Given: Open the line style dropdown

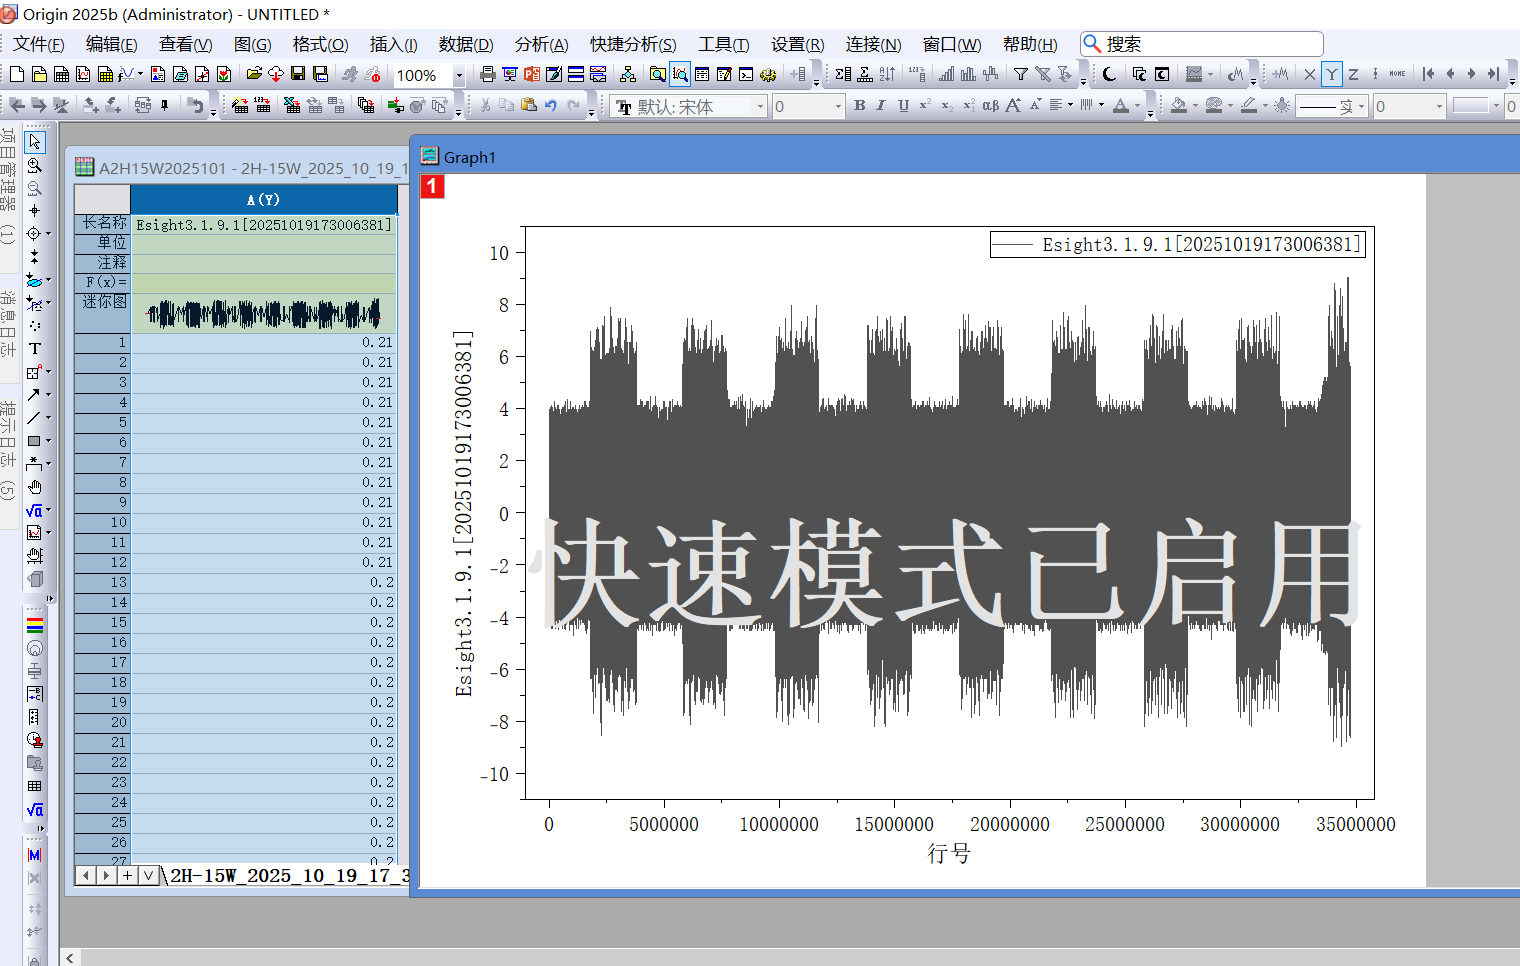Looking at the screenshot, I should pyautogui.click(x=1361, y=106).
